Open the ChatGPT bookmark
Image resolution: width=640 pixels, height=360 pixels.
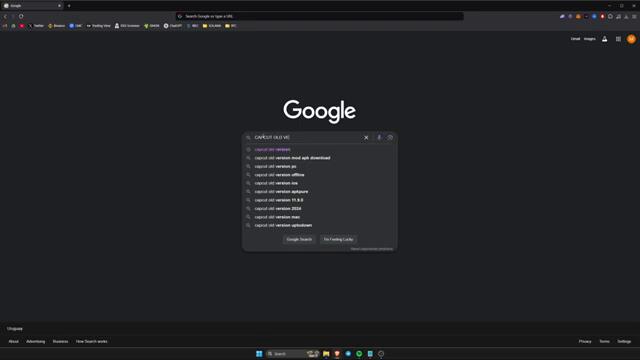(x=173, y=26)
